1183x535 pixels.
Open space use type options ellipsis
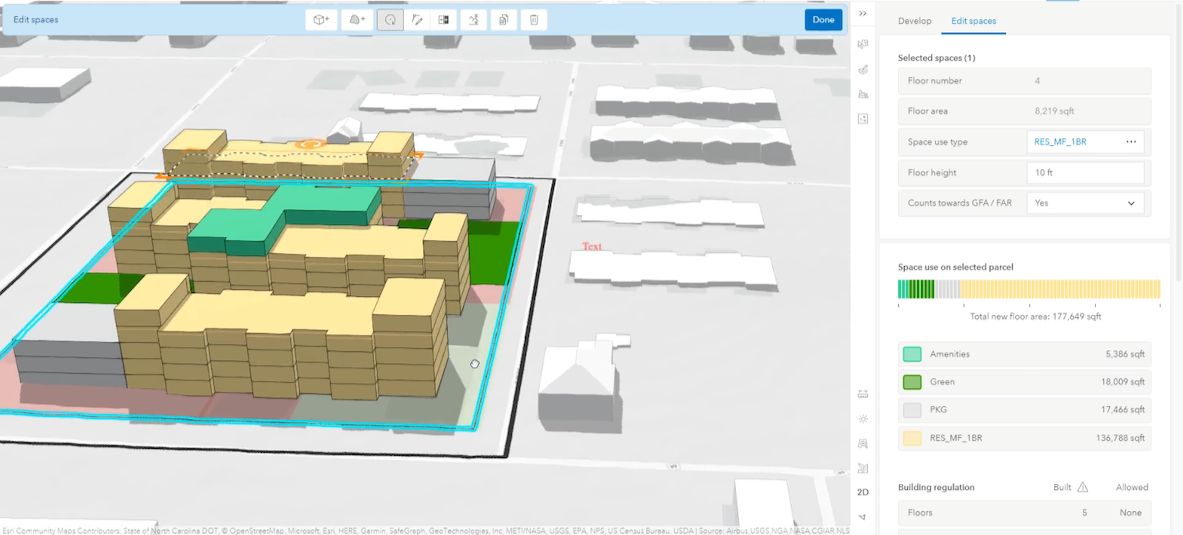click(1131, 142)
